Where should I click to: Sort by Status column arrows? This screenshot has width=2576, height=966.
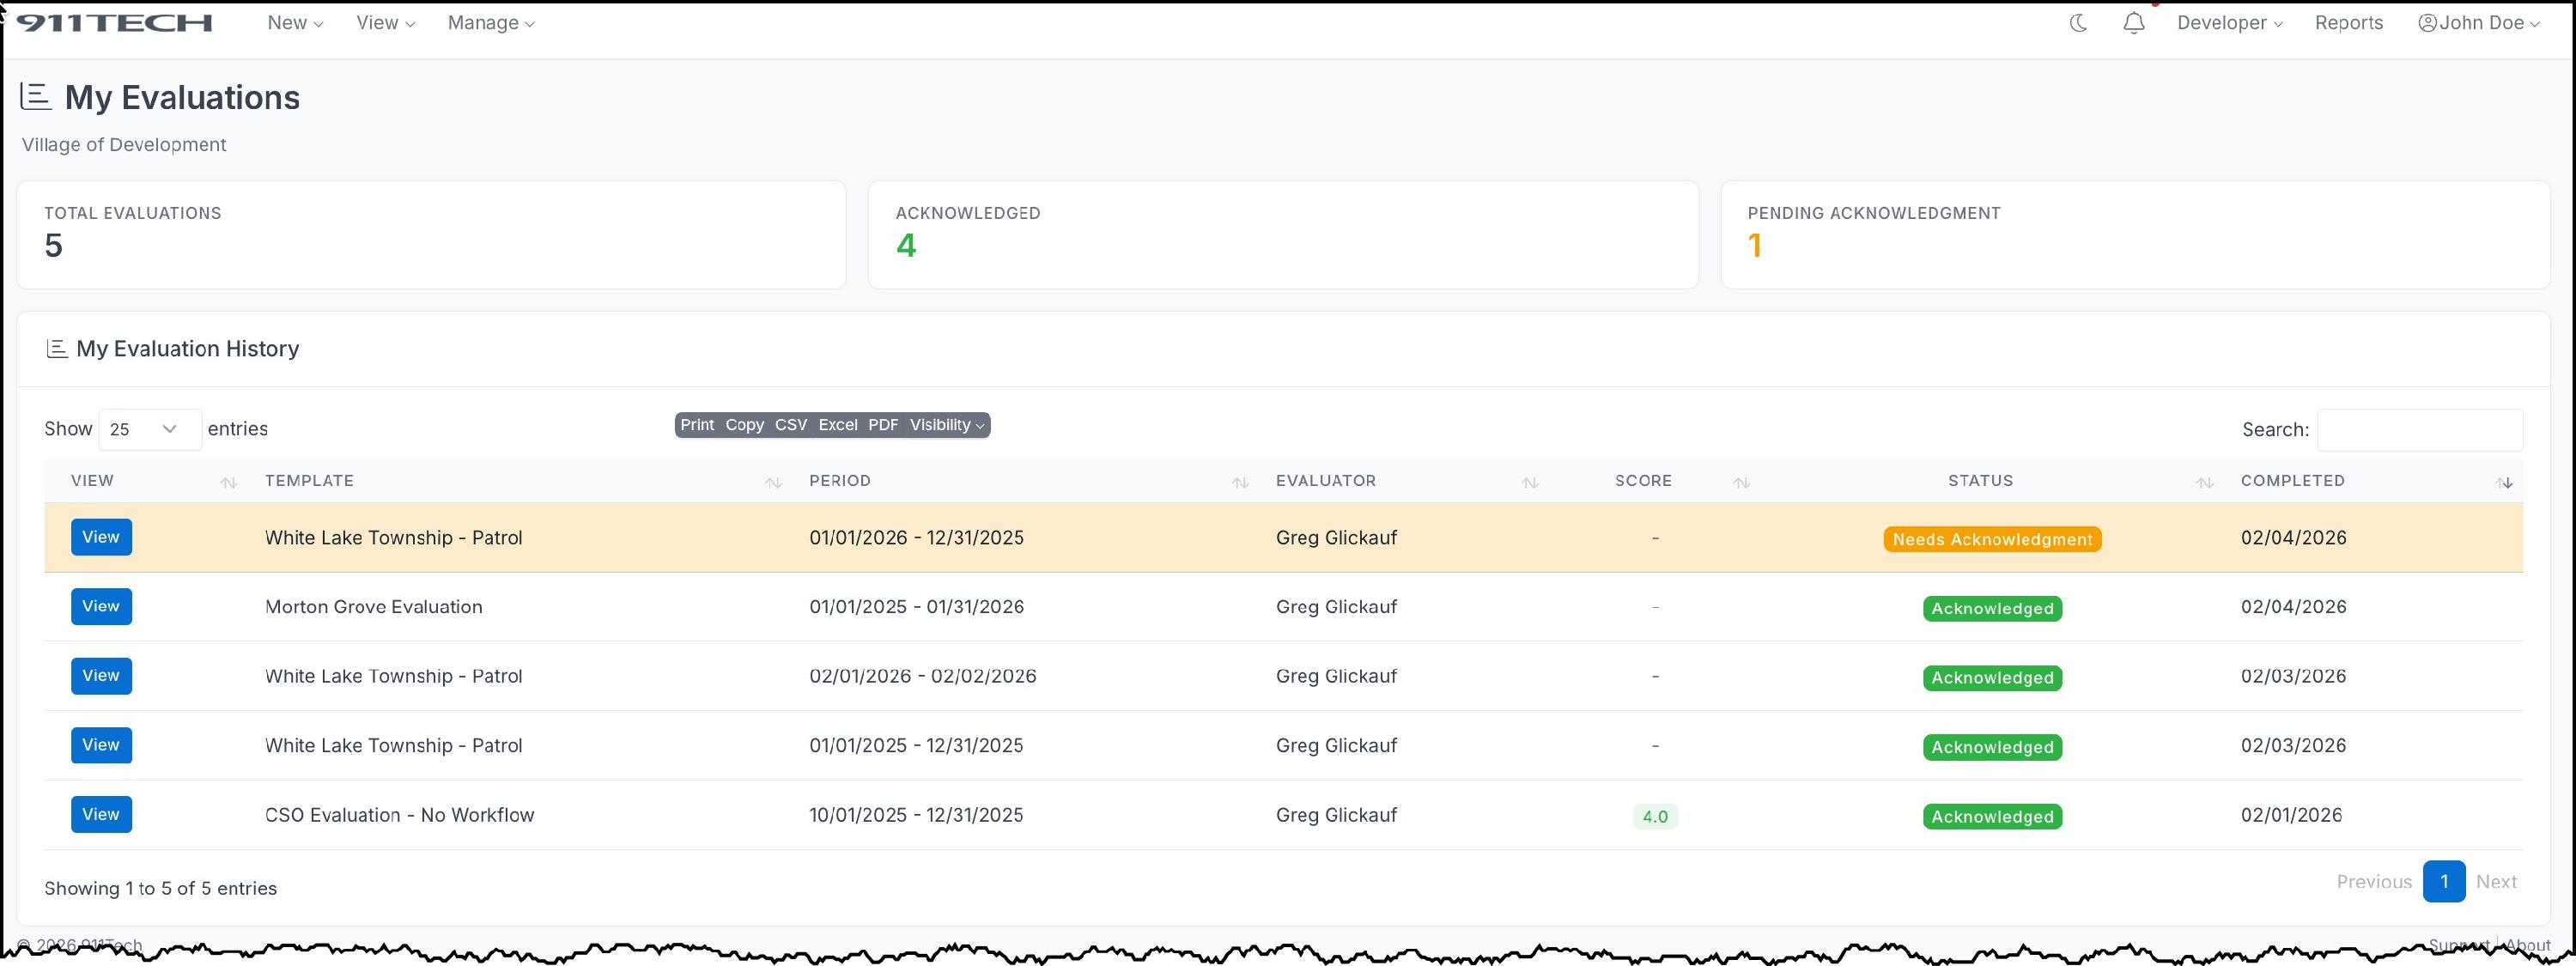(x=2204, y=482)
